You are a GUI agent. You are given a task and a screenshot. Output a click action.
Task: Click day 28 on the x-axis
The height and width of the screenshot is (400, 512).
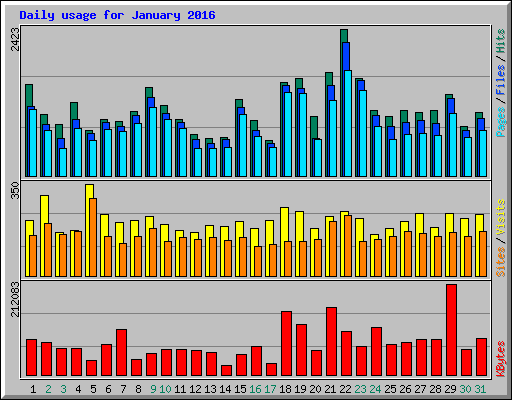[435, 389]
